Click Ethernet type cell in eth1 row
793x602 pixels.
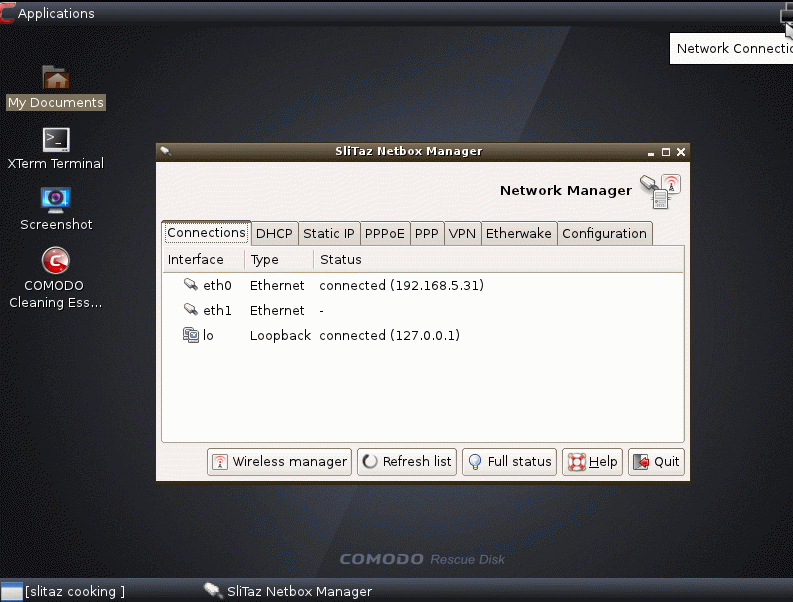coord(277,310)
